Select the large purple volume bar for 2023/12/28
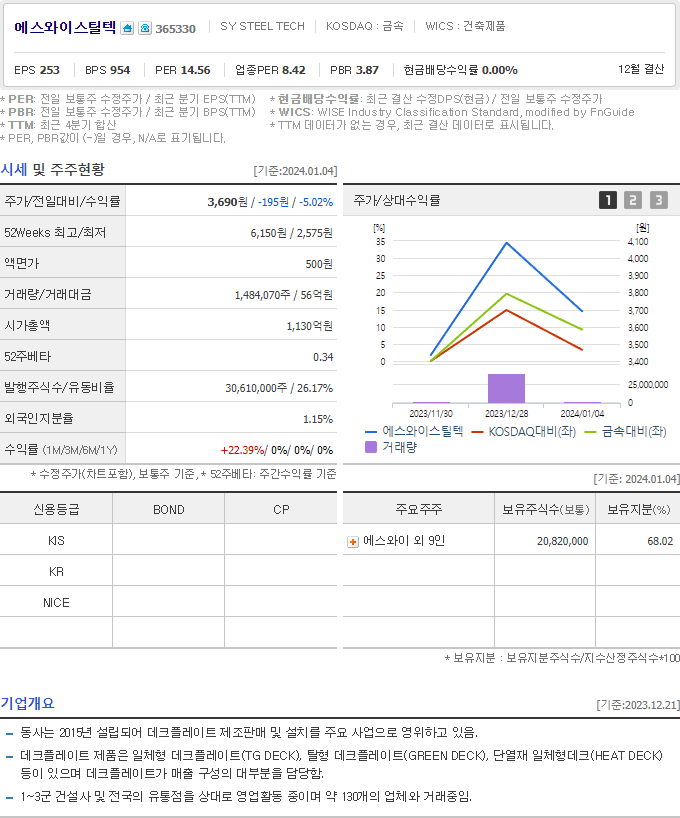 coord(506,388)
